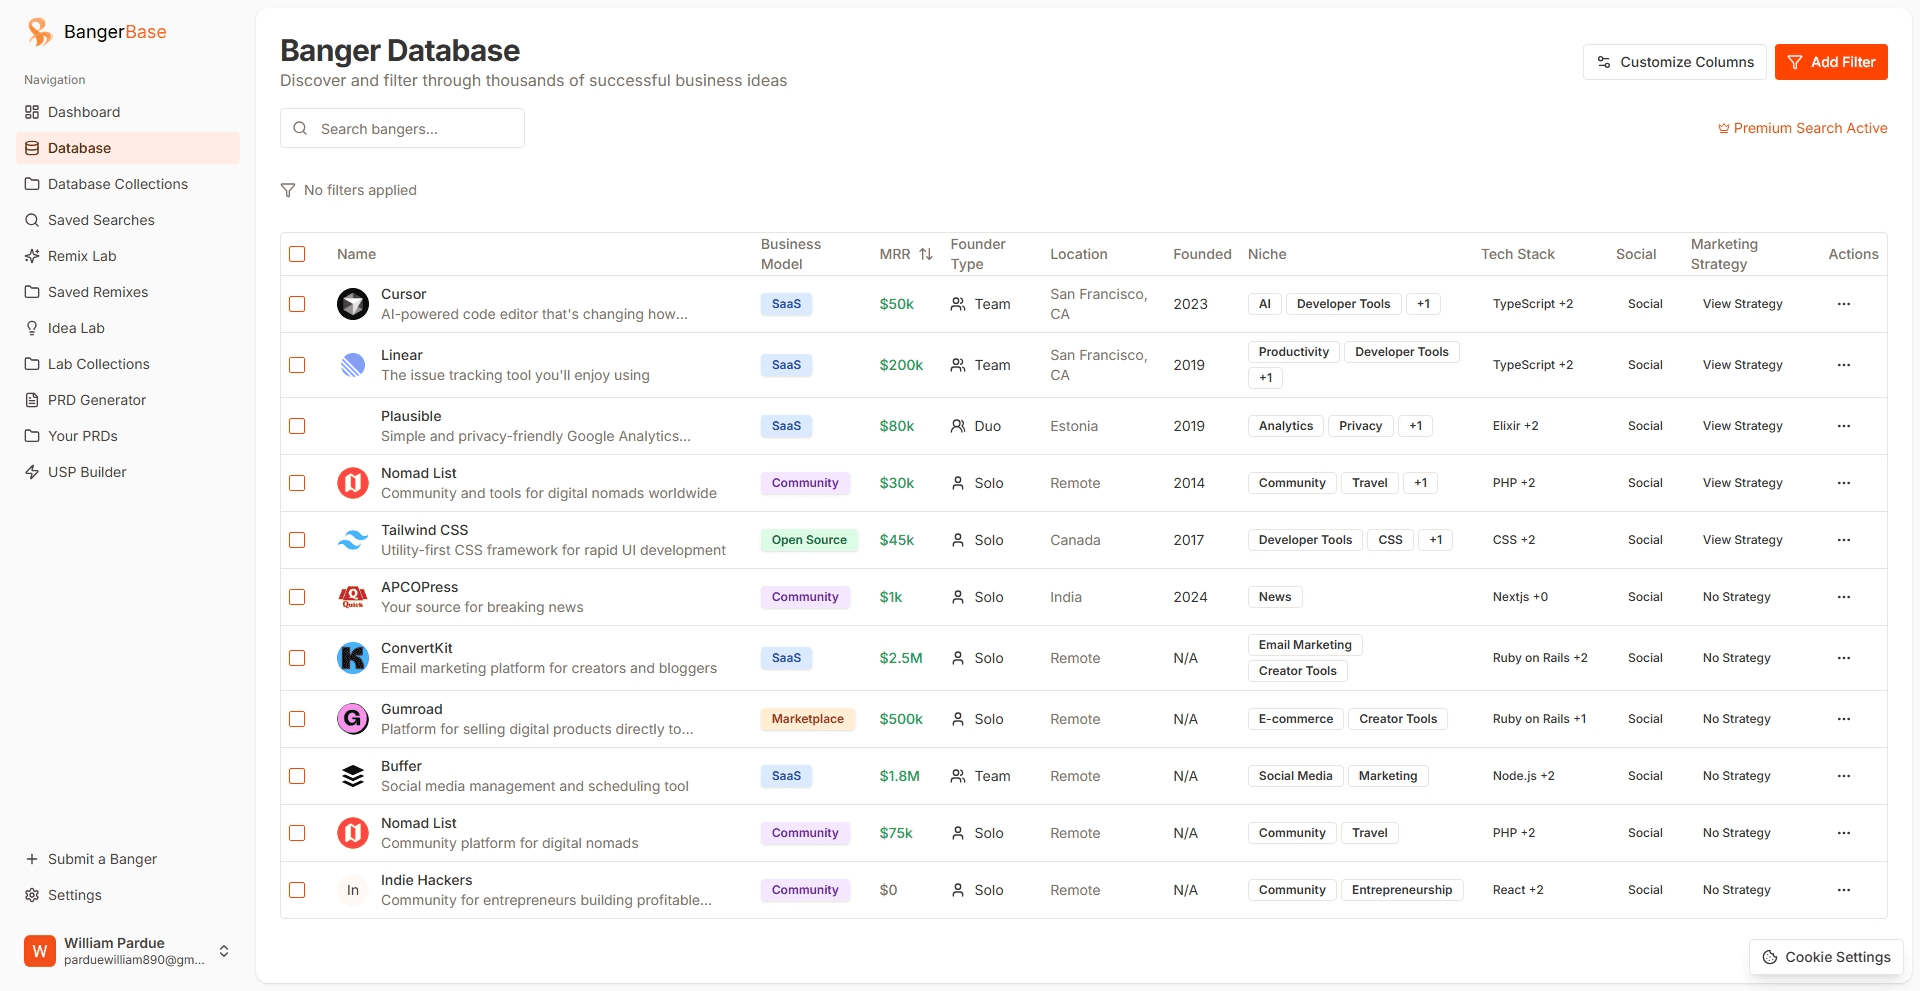Image resolution: width=1920 pixels, height=991 pixels.
Task: Check the Cursor row checkbox
Action: click(x=297, y=304)
